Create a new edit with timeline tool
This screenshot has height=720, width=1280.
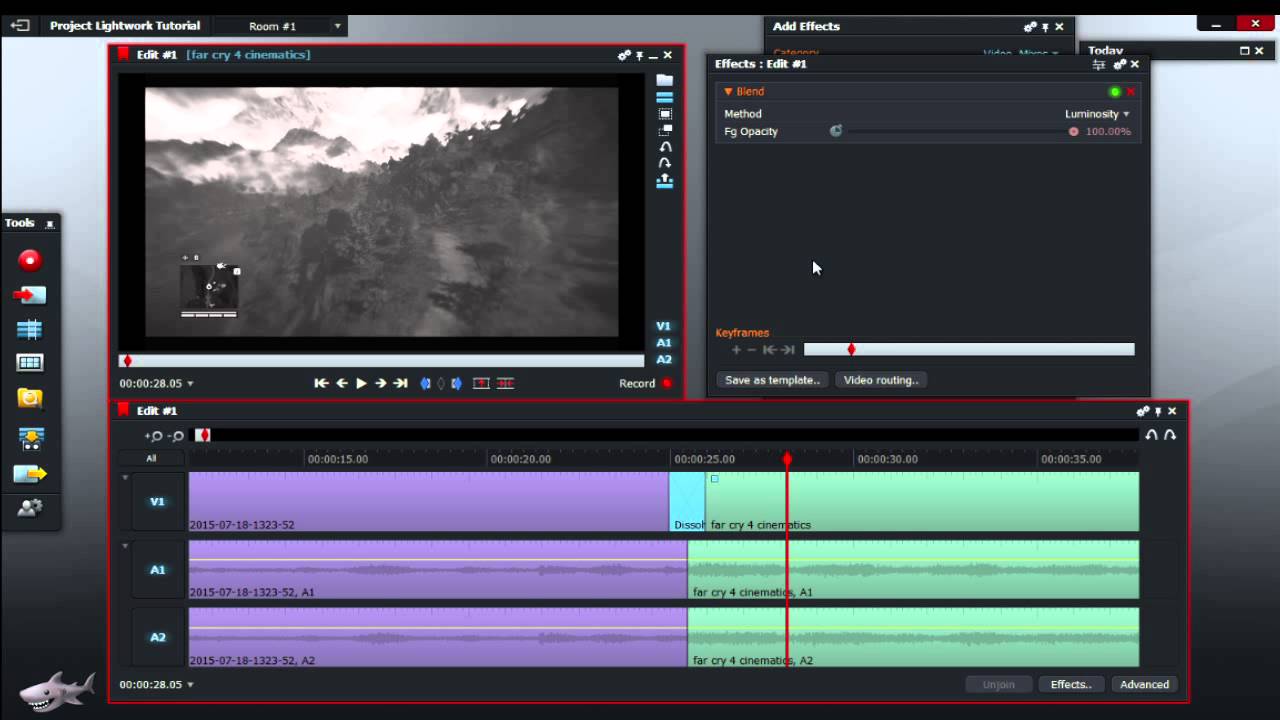(30, 329)
